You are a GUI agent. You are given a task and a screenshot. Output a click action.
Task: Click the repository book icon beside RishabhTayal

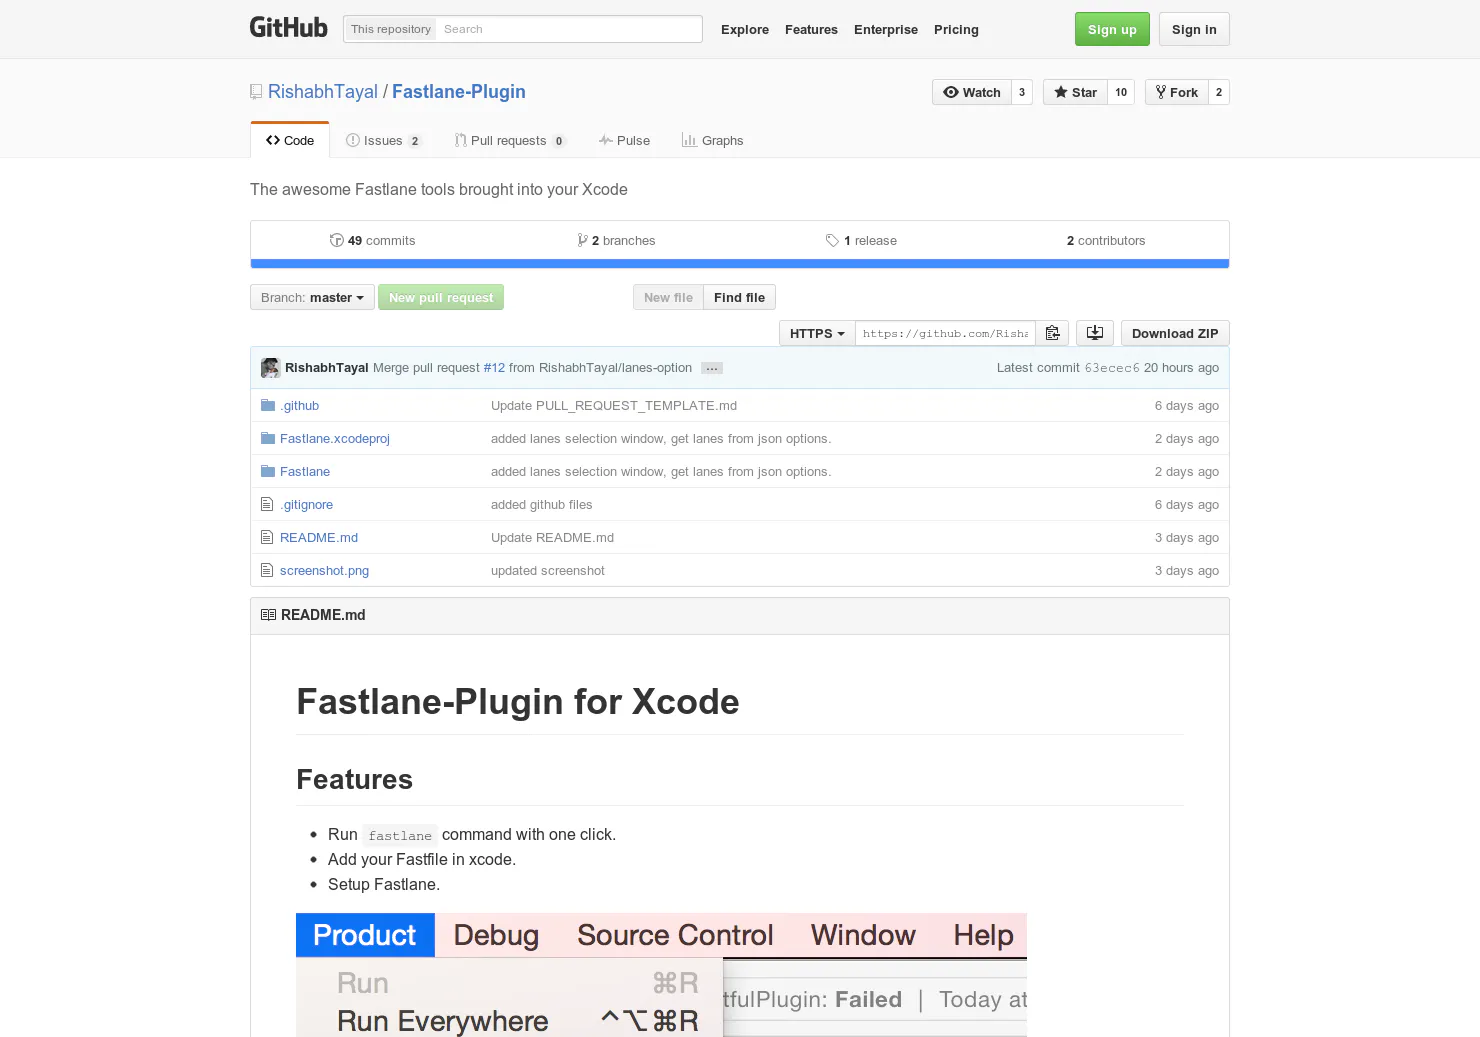pyautogui.click(x=256, y=92)
